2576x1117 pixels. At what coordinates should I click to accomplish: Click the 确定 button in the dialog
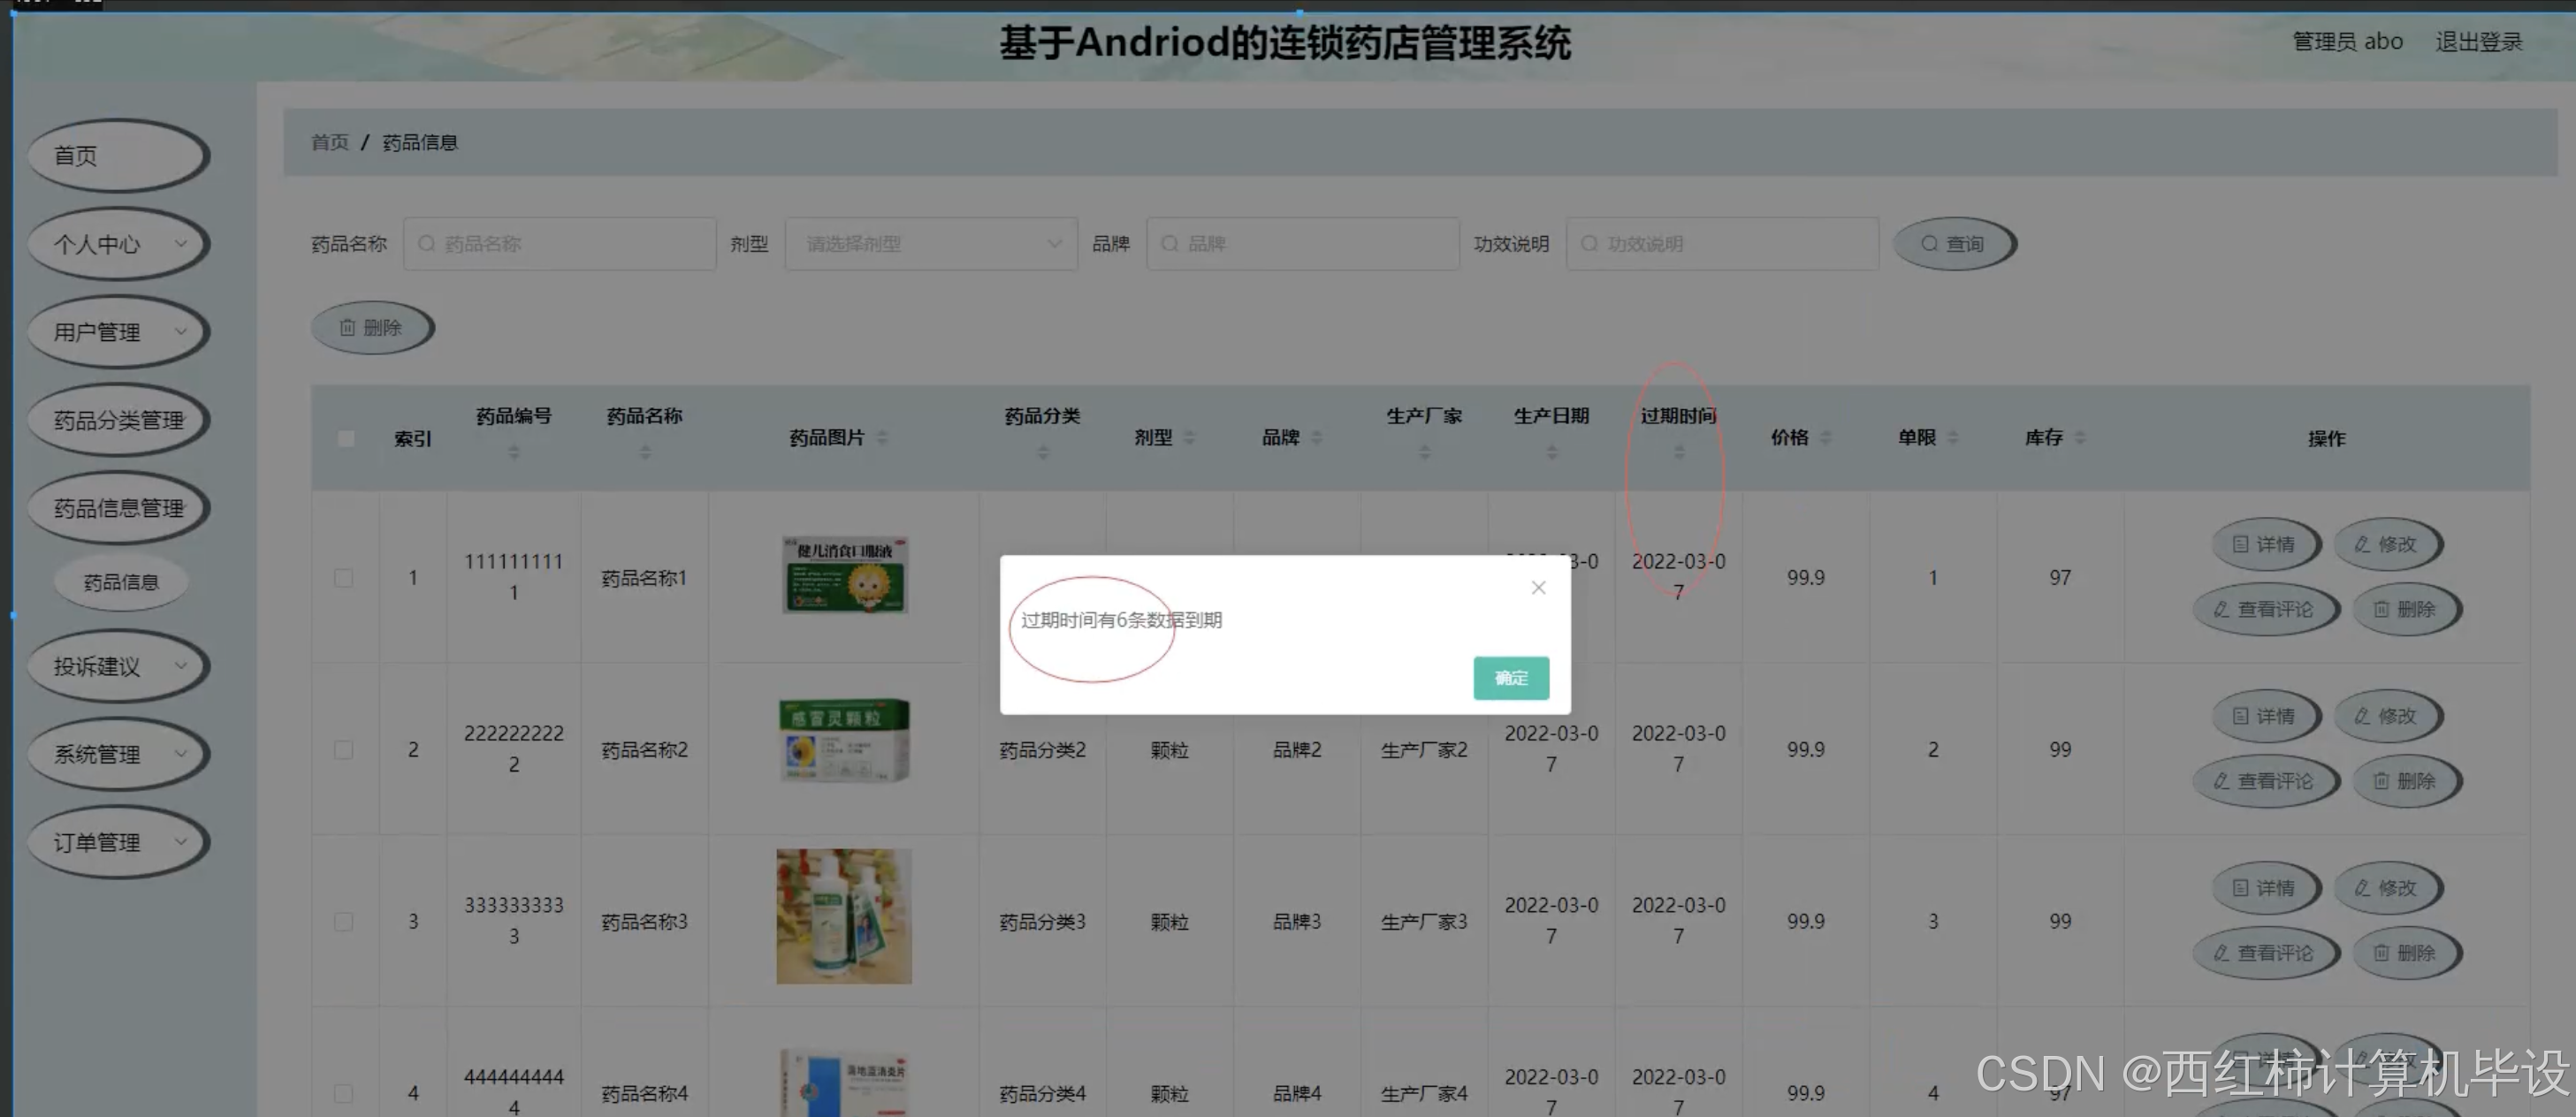point(1510,678)
